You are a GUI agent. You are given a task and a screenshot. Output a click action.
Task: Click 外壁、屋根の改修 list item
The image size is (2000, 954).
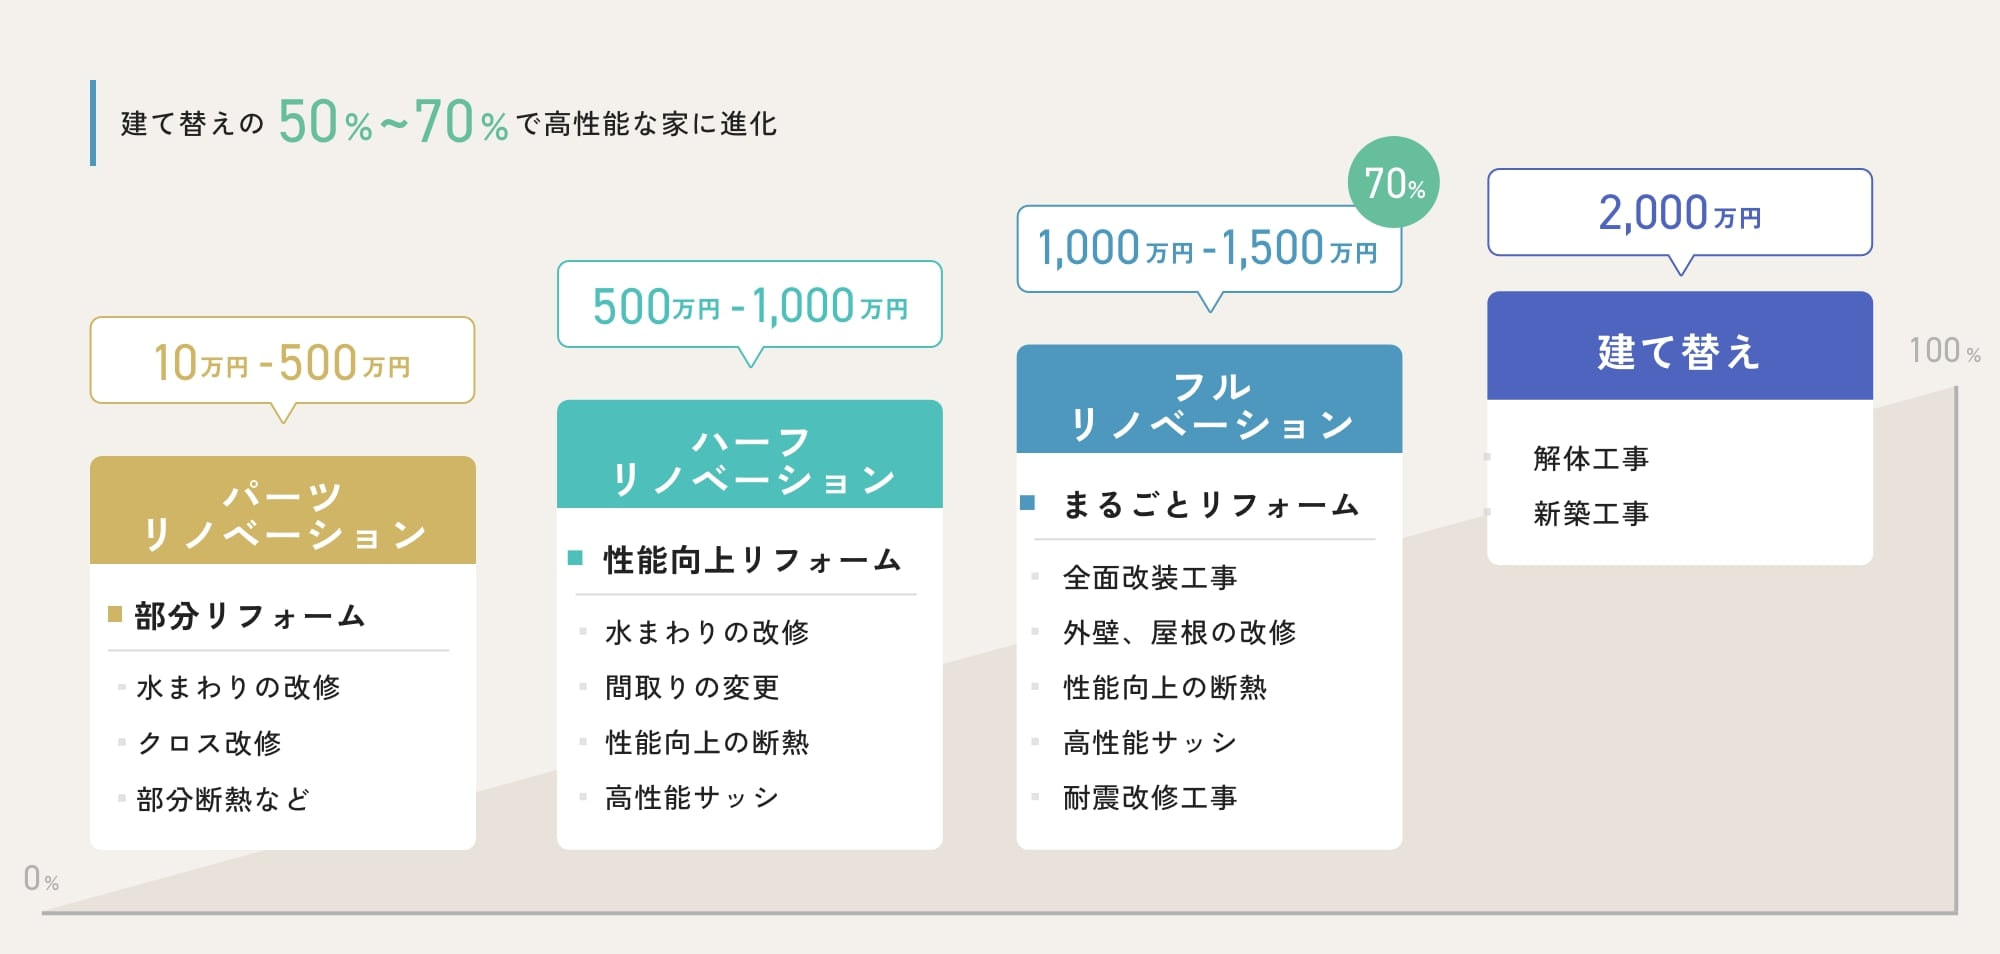[1180, 632]
